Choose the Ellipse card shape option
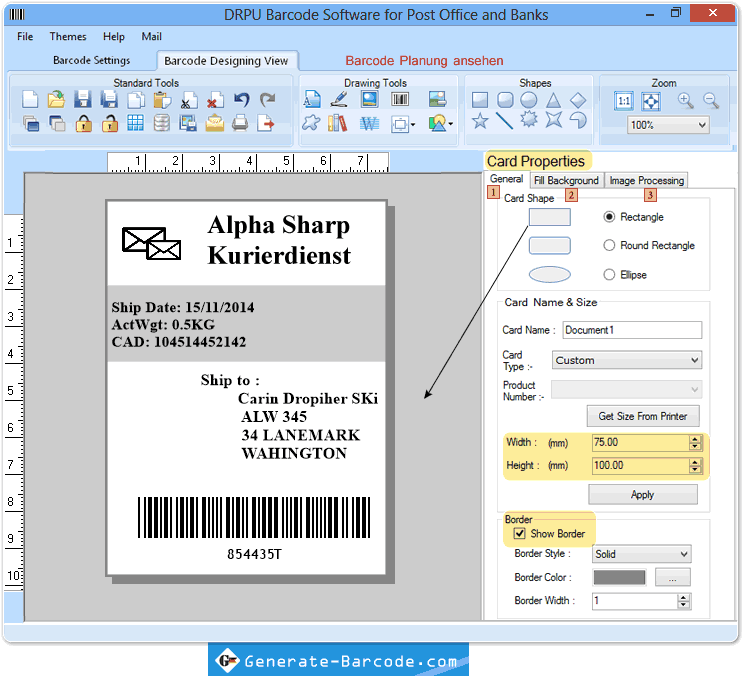 tap(609, 275)
